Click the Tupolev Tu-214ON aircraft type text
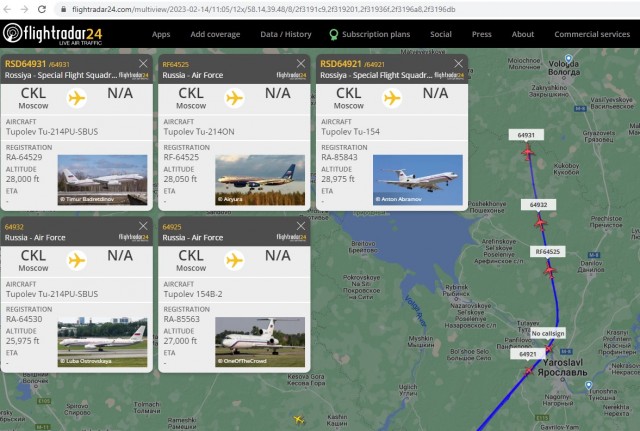Image resolution: width=640 pixels, height=431 pixels. [199, 131]
